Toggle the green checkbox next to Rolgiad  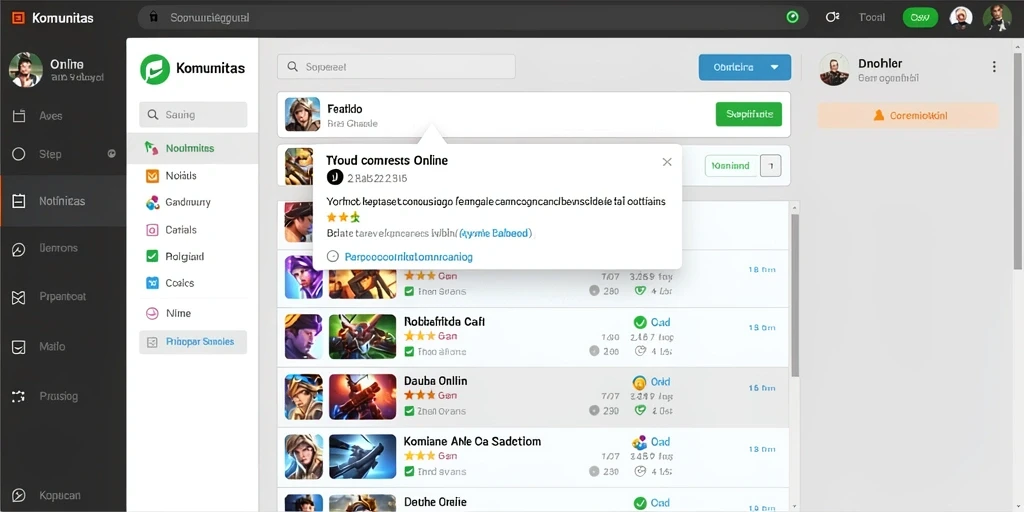[152, 256]
